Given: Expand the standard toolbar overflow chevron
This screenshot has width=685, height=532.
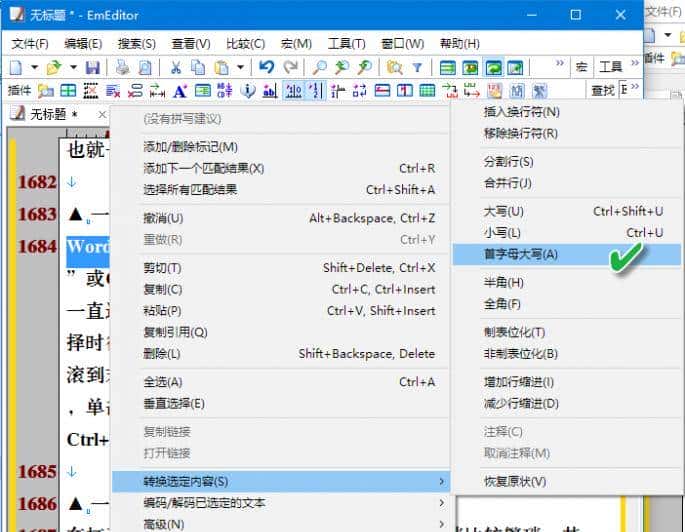Looking at the screenshot, I should [560, 63].
